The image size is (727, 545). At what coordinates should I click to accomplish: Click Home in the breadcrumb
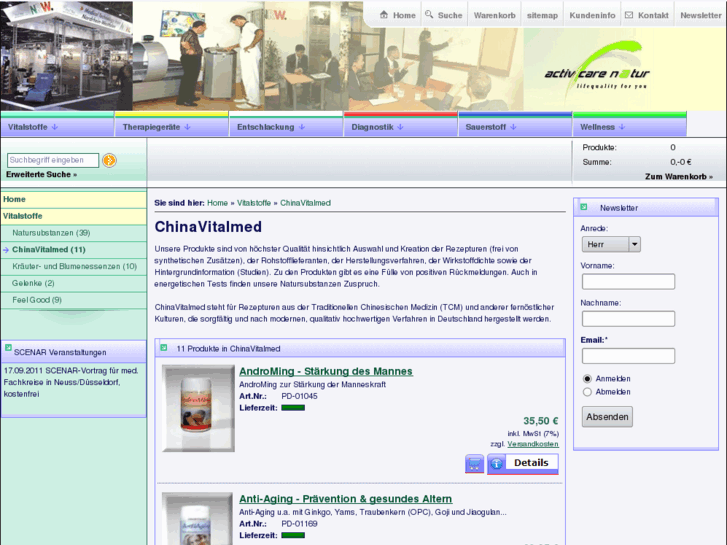click(x=217, y=203)
